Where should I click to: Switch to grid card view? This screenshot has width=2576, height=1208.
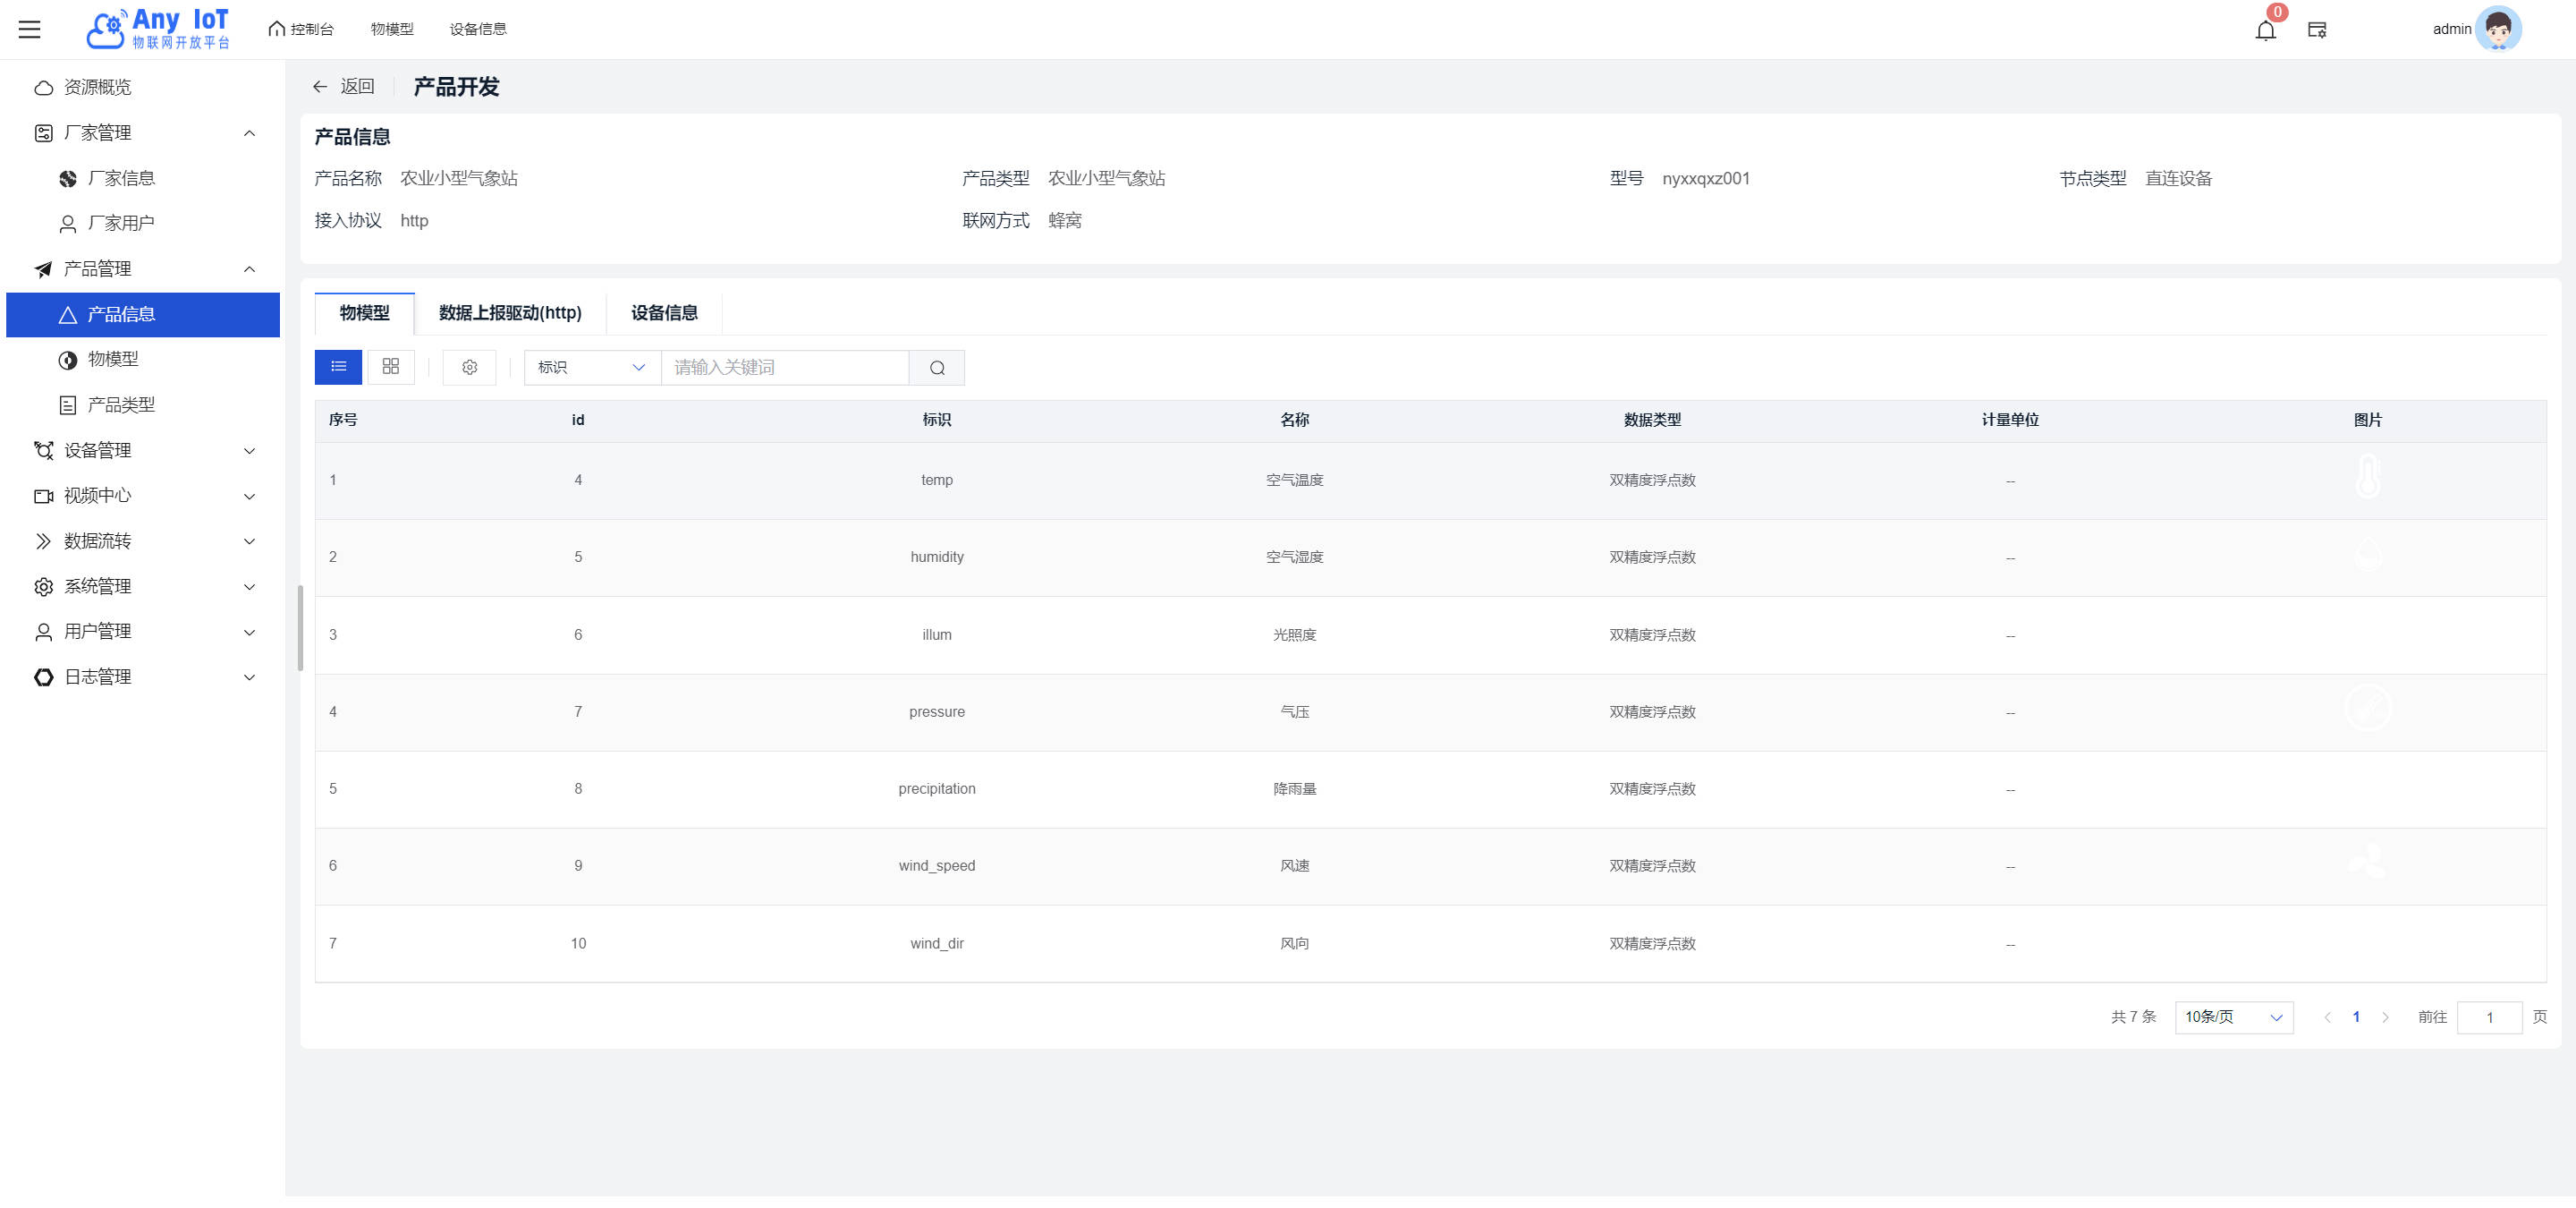pos(391,367)
